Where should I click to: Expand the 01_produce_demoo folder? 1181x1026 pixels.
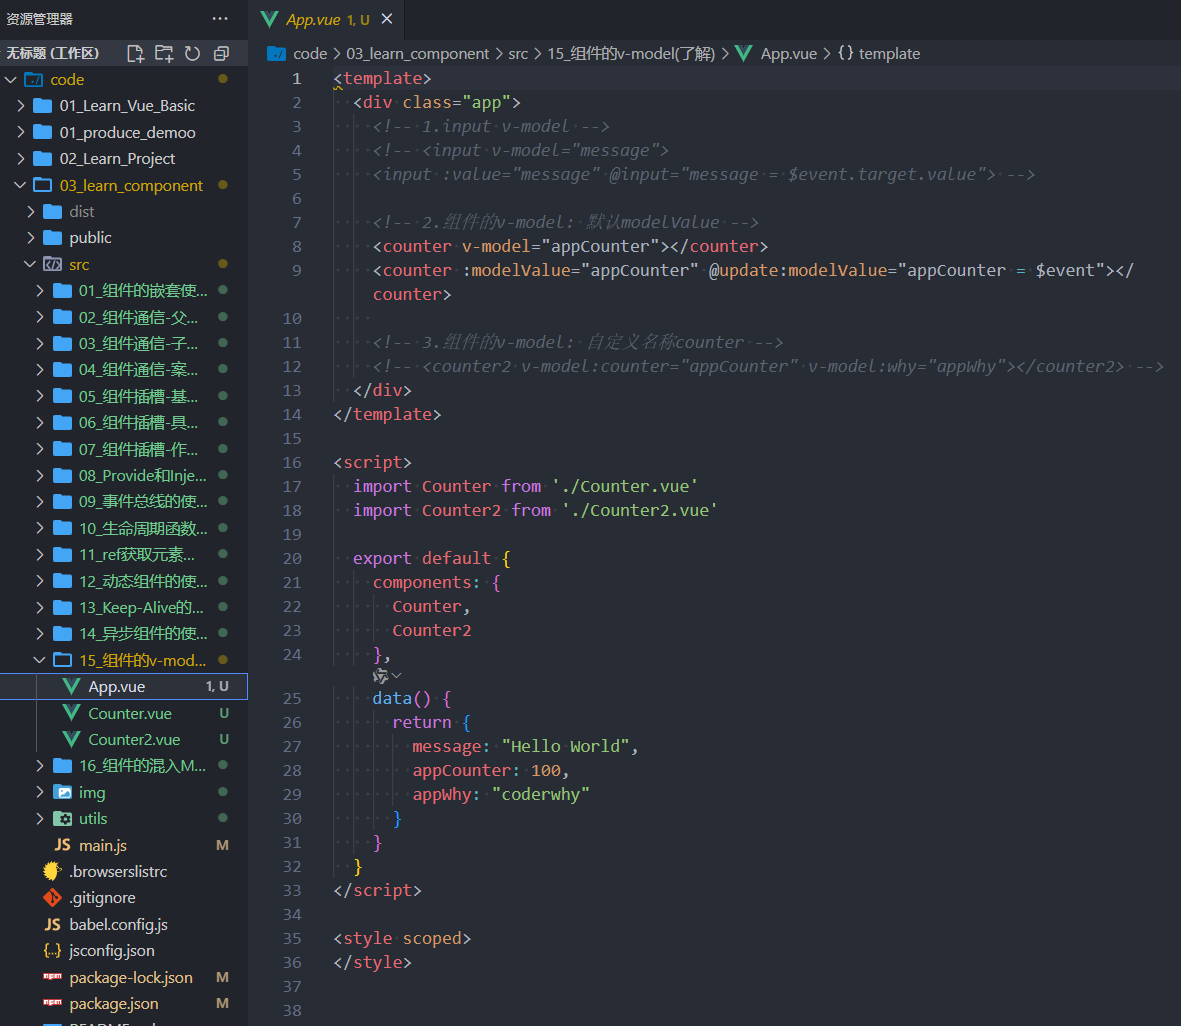pos(20,132)
